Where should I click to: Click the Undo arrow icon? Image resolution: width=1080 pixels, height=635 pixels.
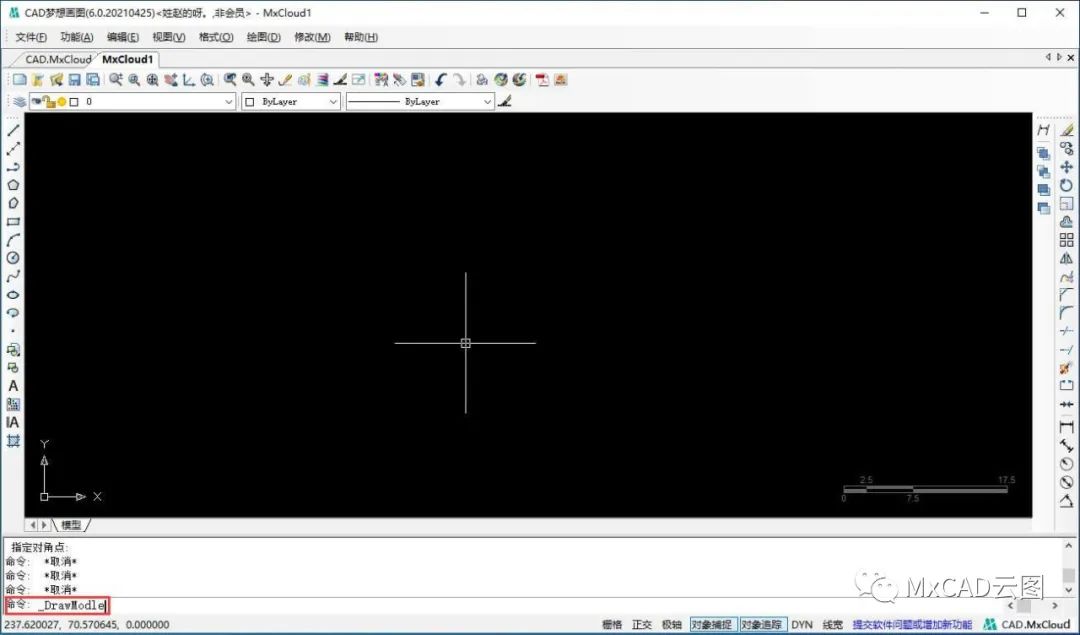click(441, 80)
